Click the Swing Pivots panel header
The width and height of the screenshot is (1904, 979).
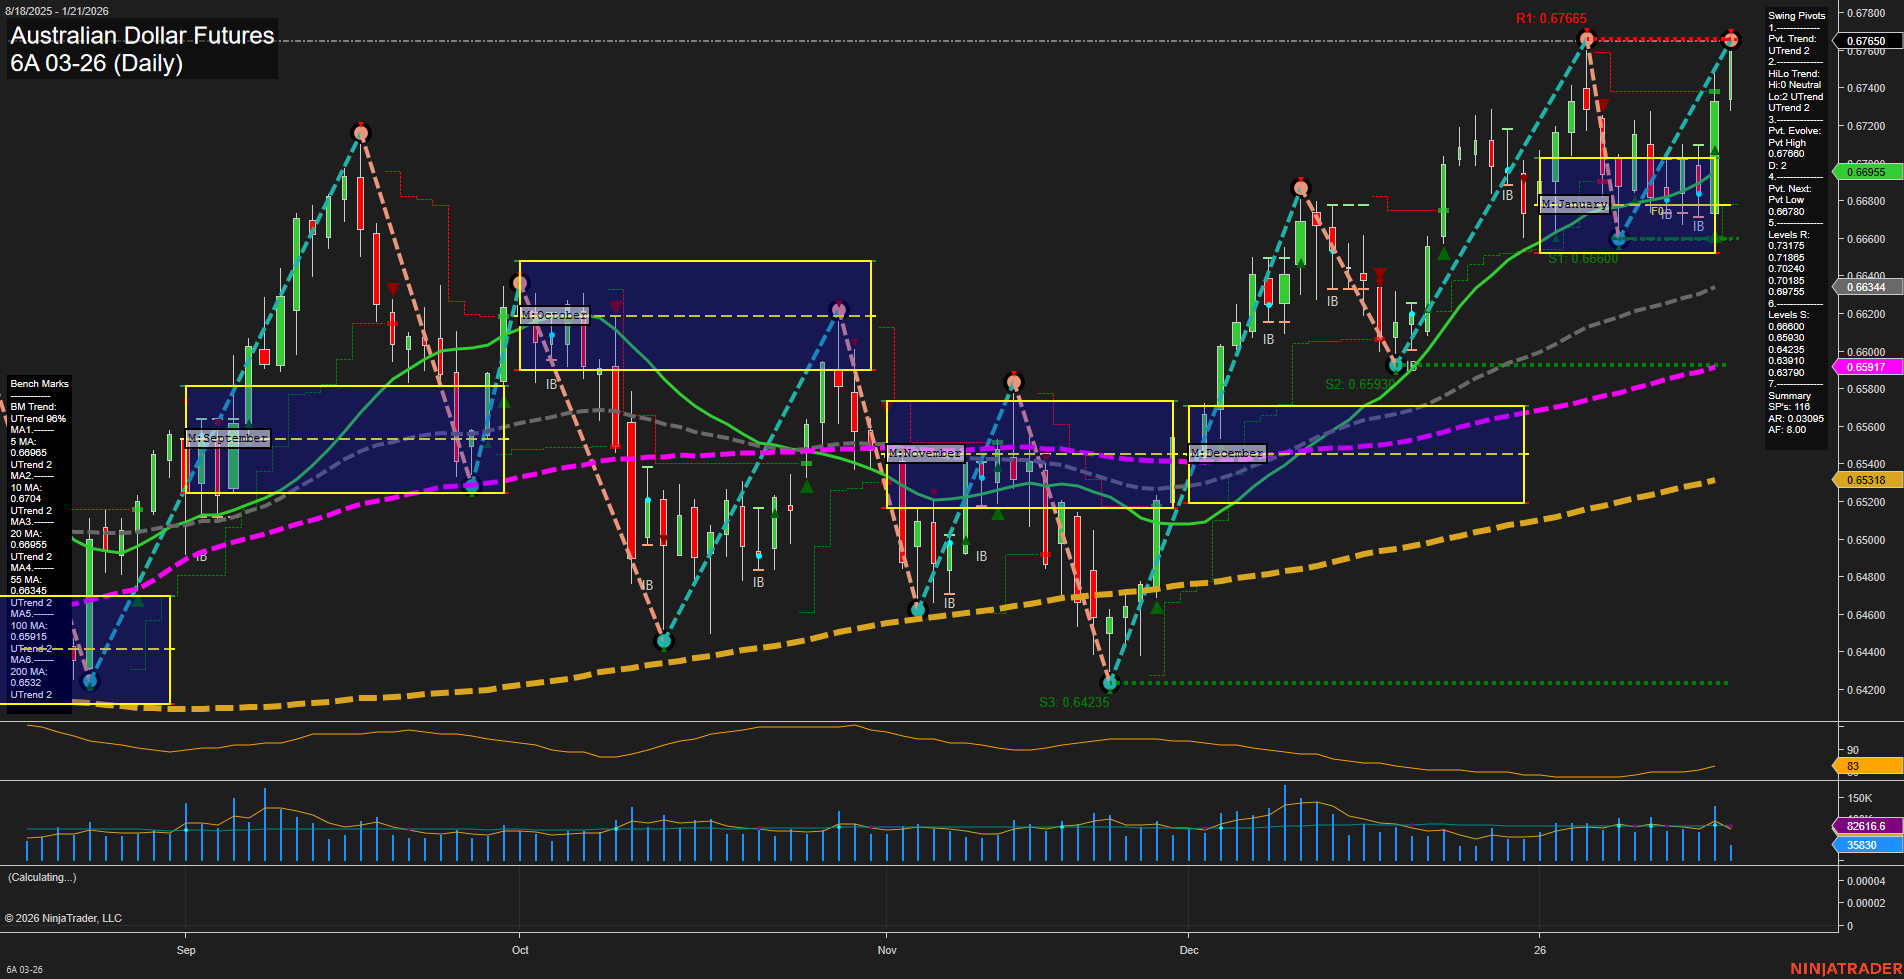point(1796,16)
